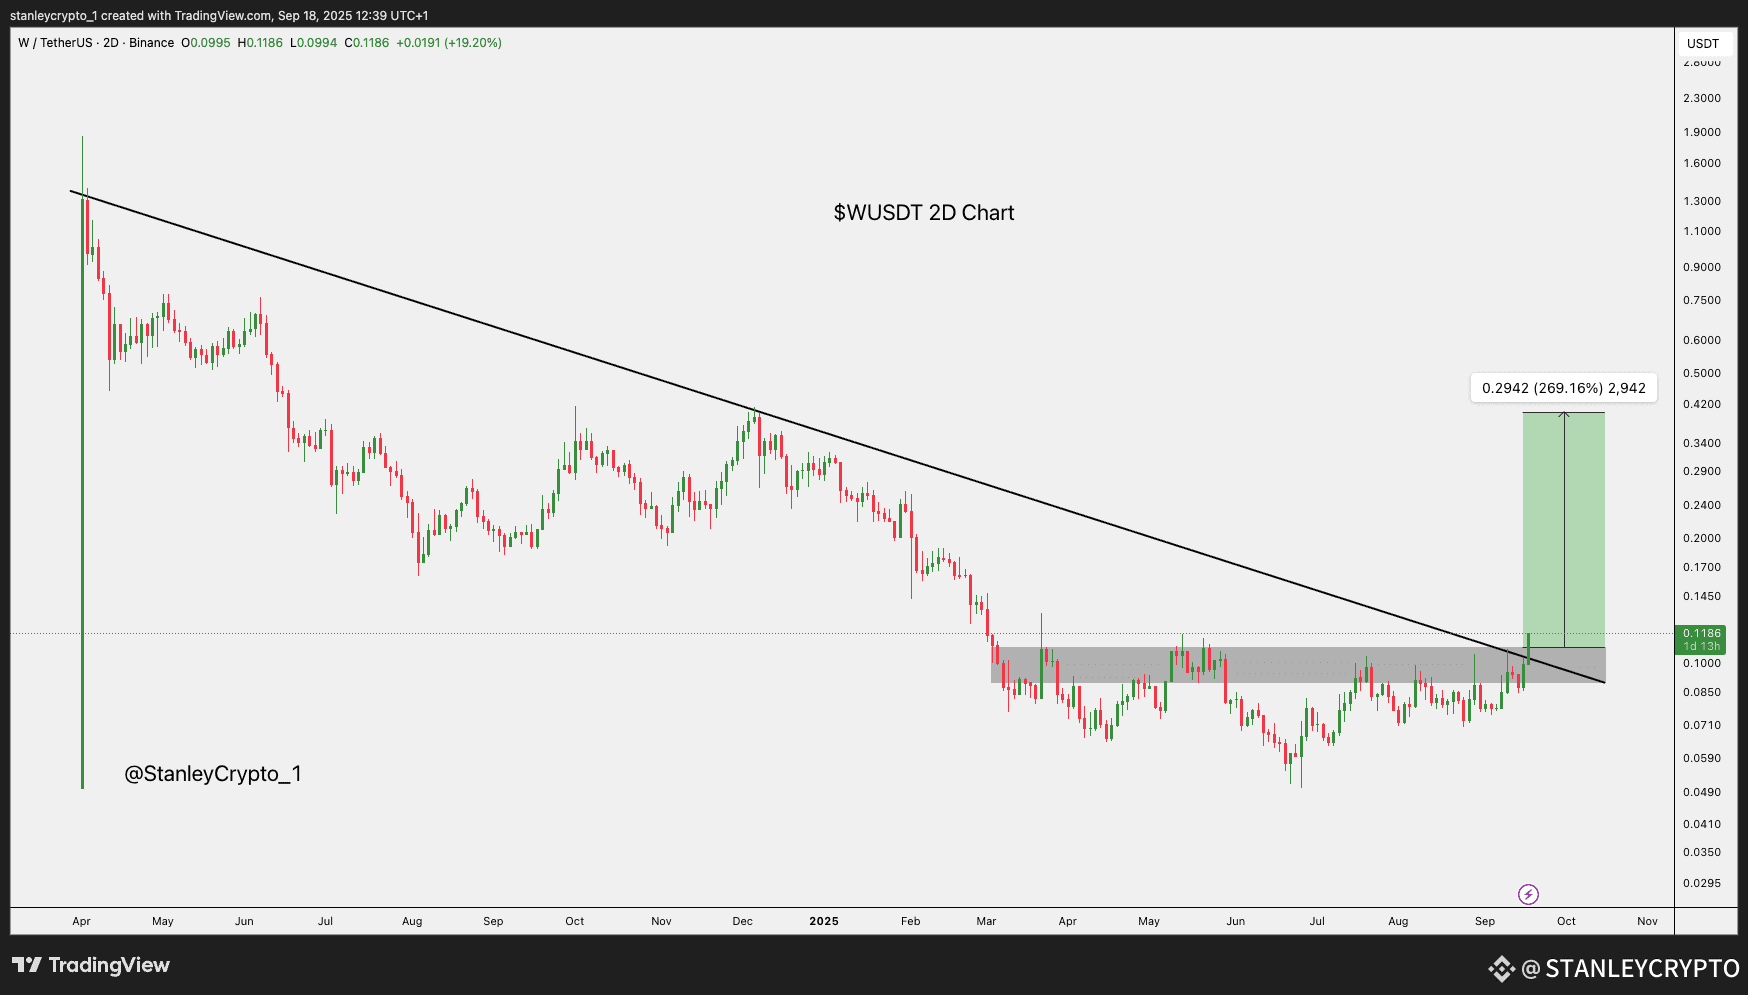This screenshot has height=995, width=1748.
Task: Click the Dec label on the time axis
Action: pyautogui.click(x=742, y=921)
